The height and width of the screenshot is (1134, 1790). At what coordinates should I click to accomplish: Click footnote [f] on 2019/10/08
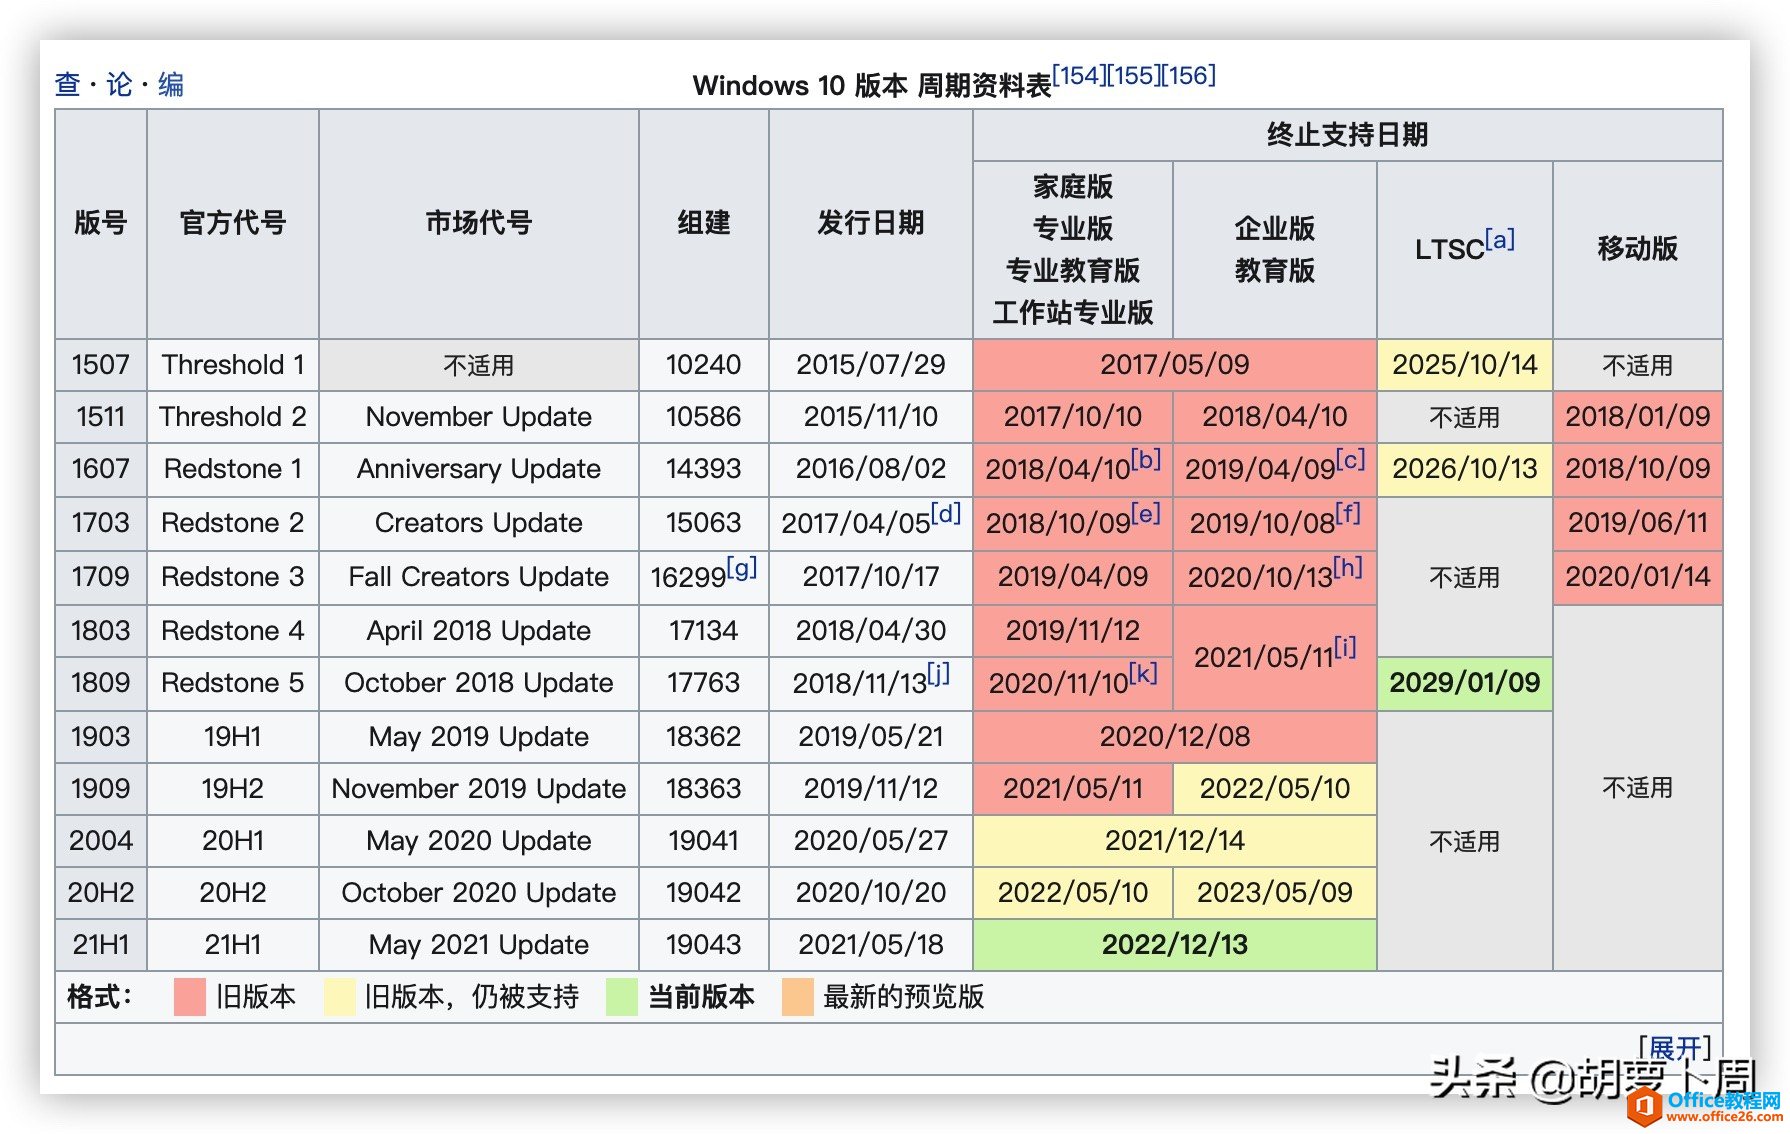[x=1348, y=513]
